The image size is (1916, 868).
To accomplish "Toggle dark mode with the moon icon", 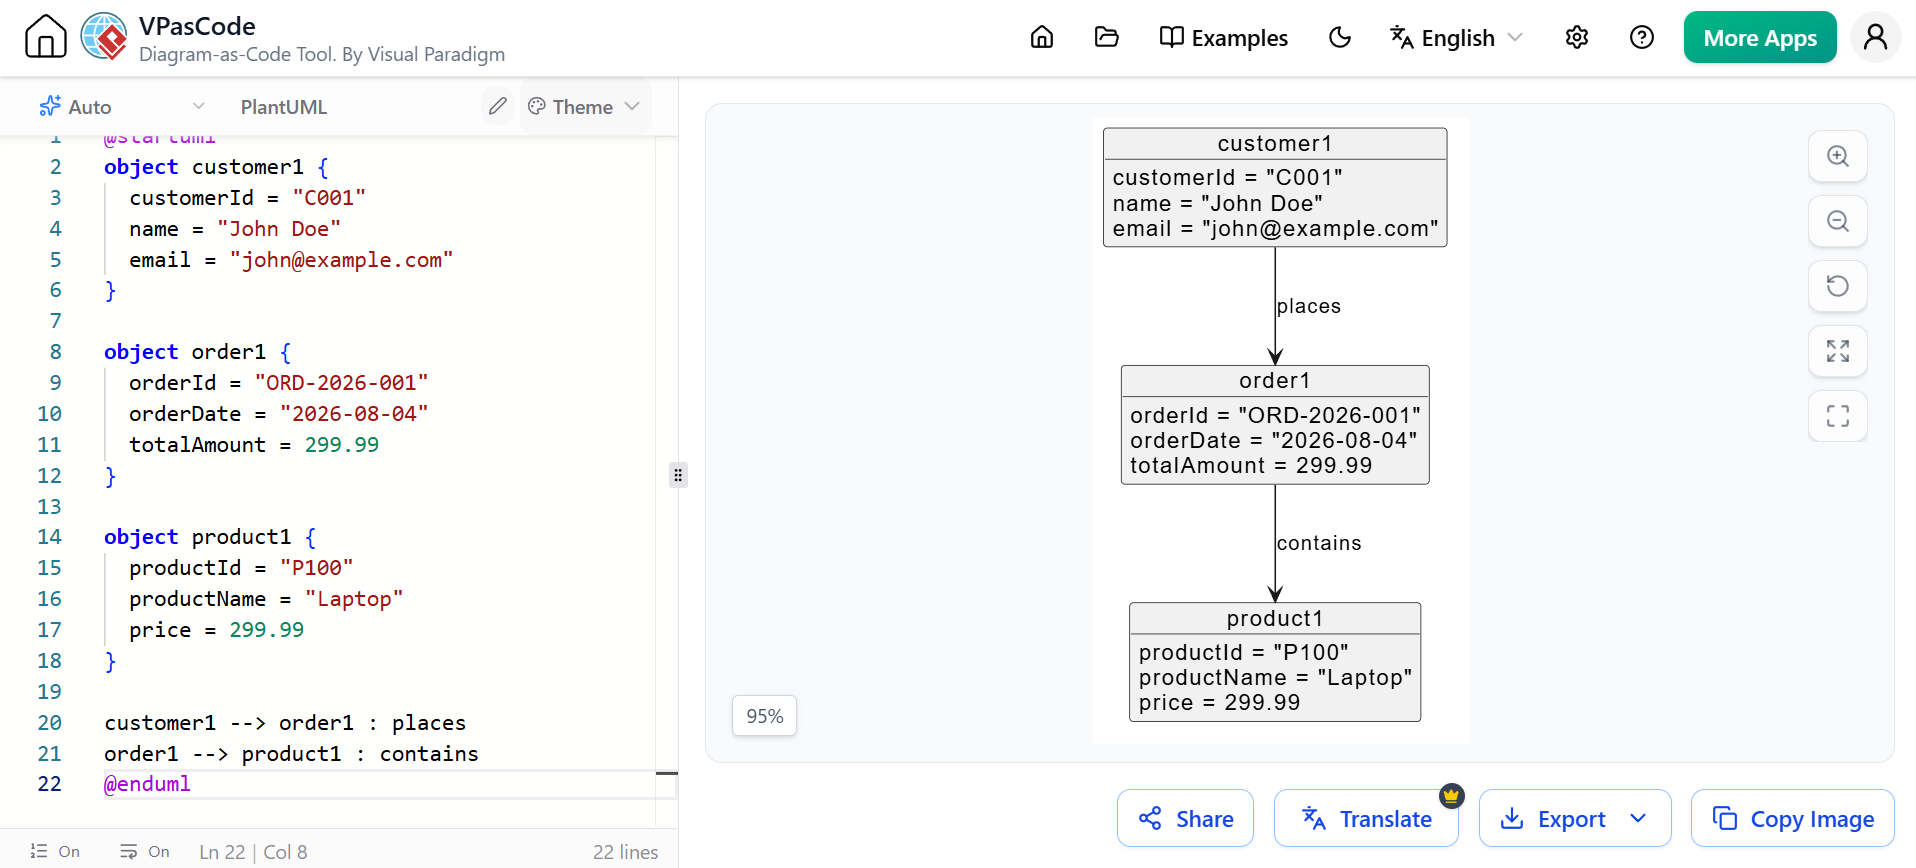I will [1339, 38].
